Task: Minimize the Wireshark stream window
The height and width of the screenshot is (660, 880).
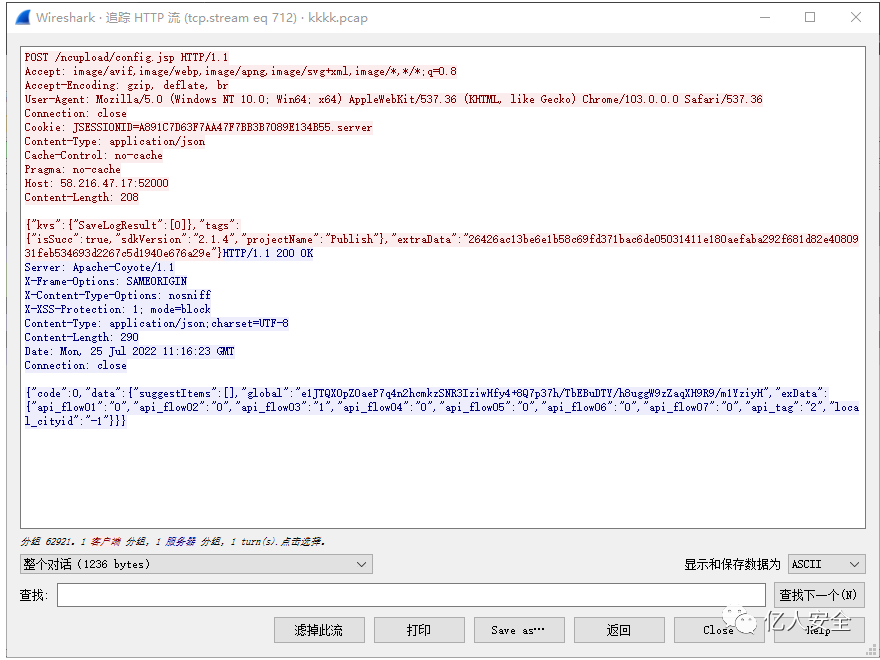Action: (764, 17)
